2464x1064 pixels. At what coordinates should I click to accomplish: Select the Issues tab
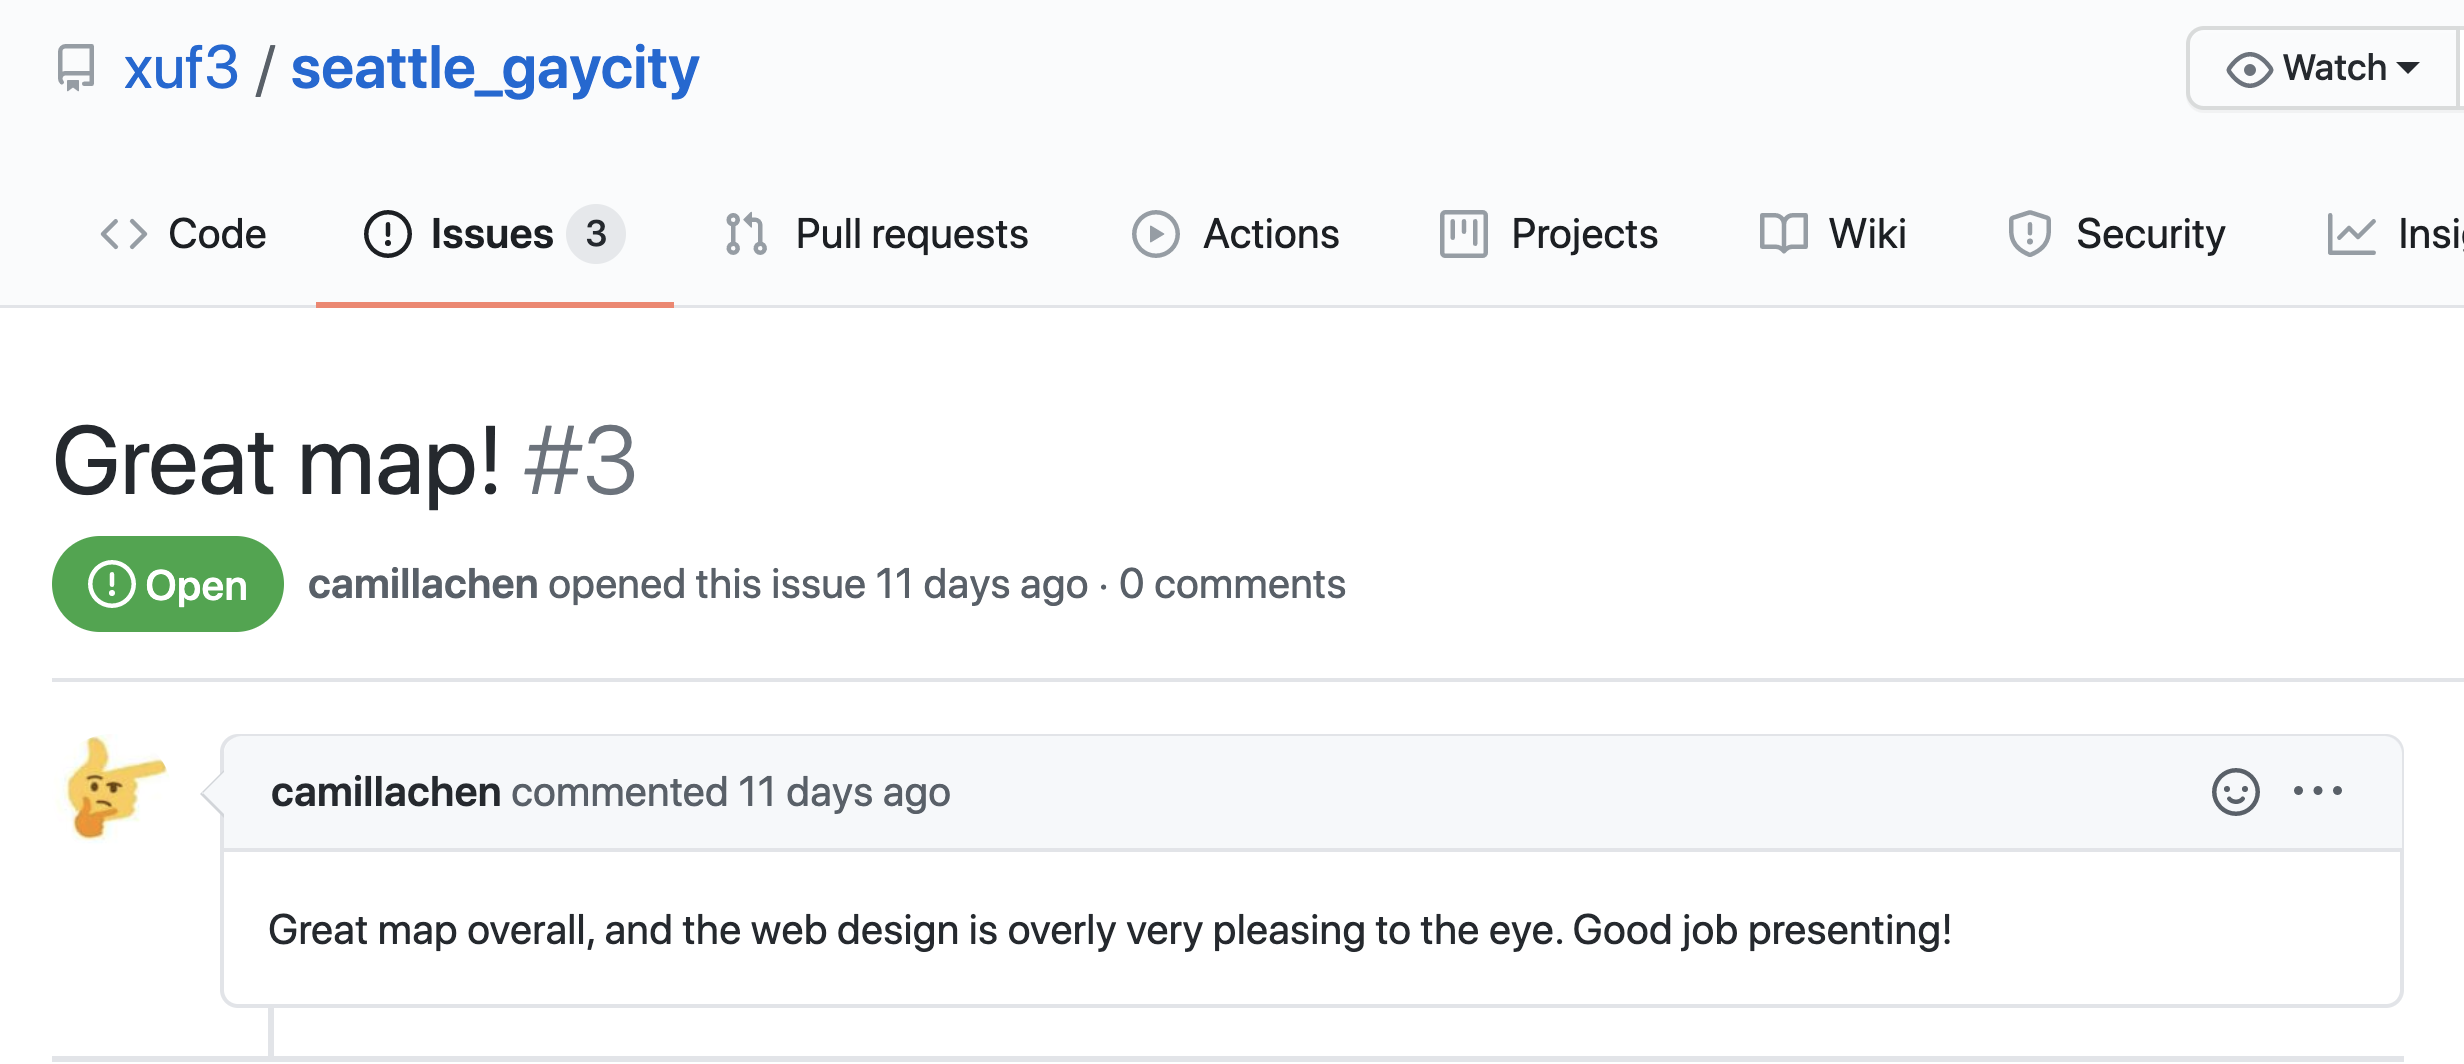(x=495, y=234)
